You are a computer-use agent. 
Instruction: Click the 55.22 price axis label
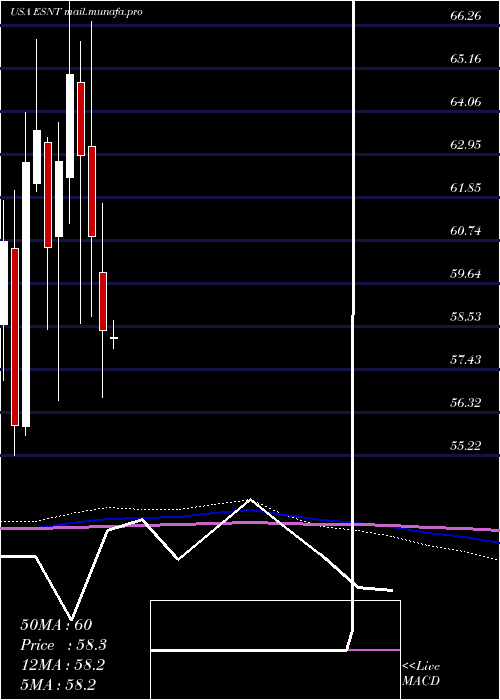coord(466,446)
